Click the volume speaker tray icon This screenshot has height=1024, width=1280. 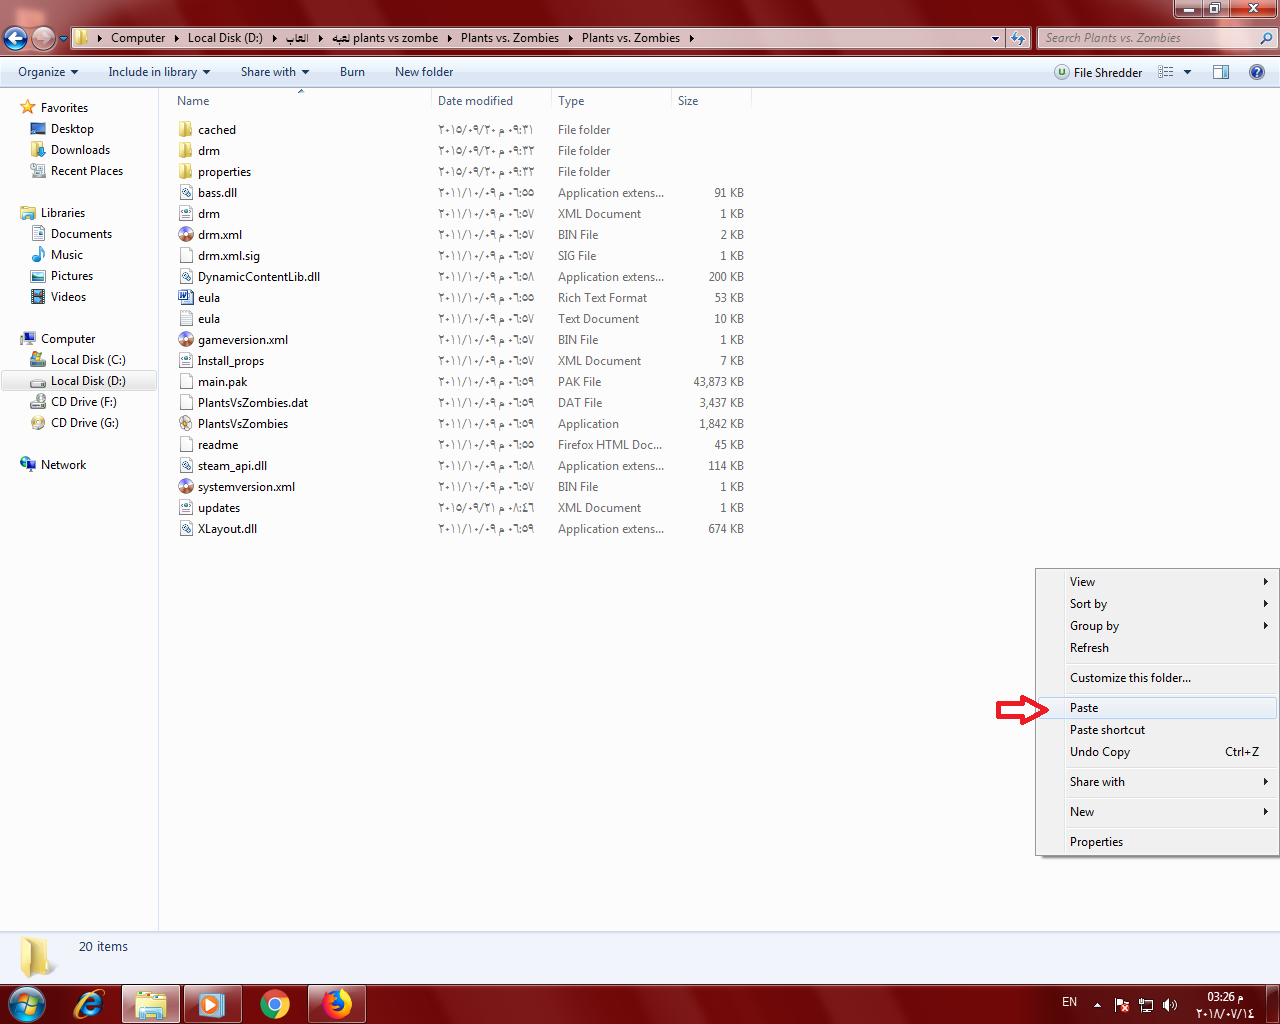1170,1004
